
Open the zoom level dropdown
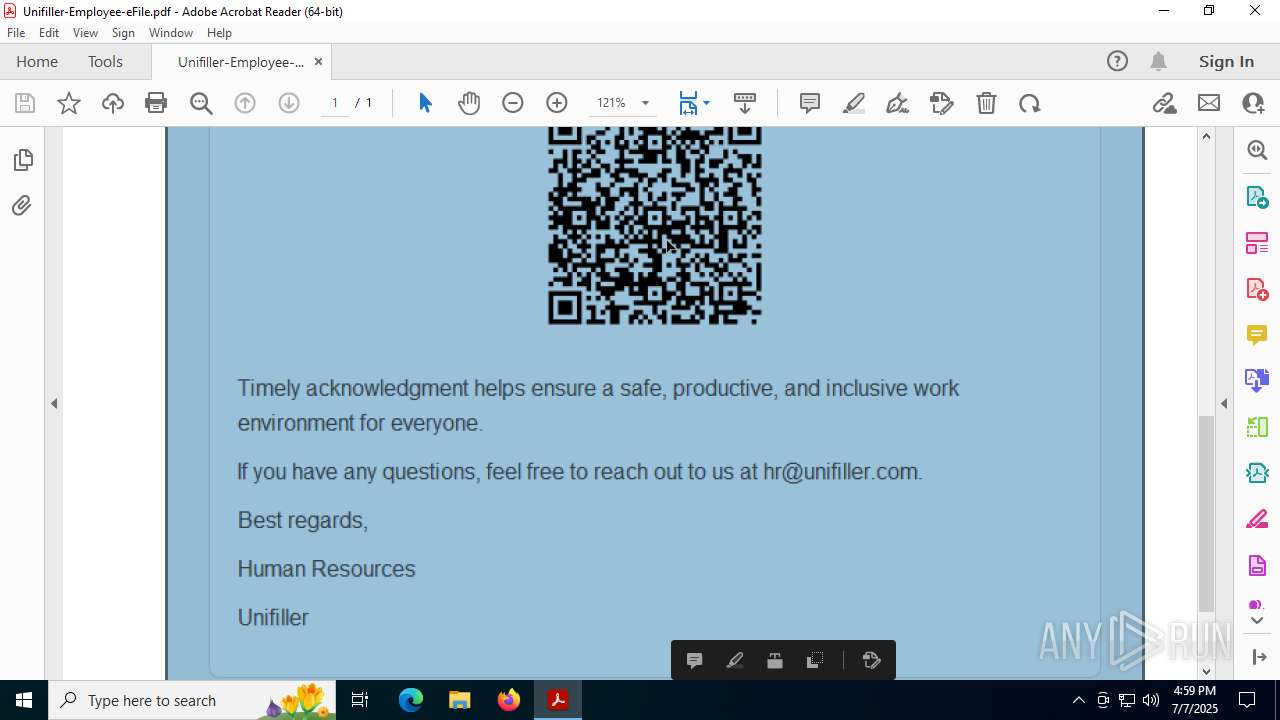click(645, 103)
